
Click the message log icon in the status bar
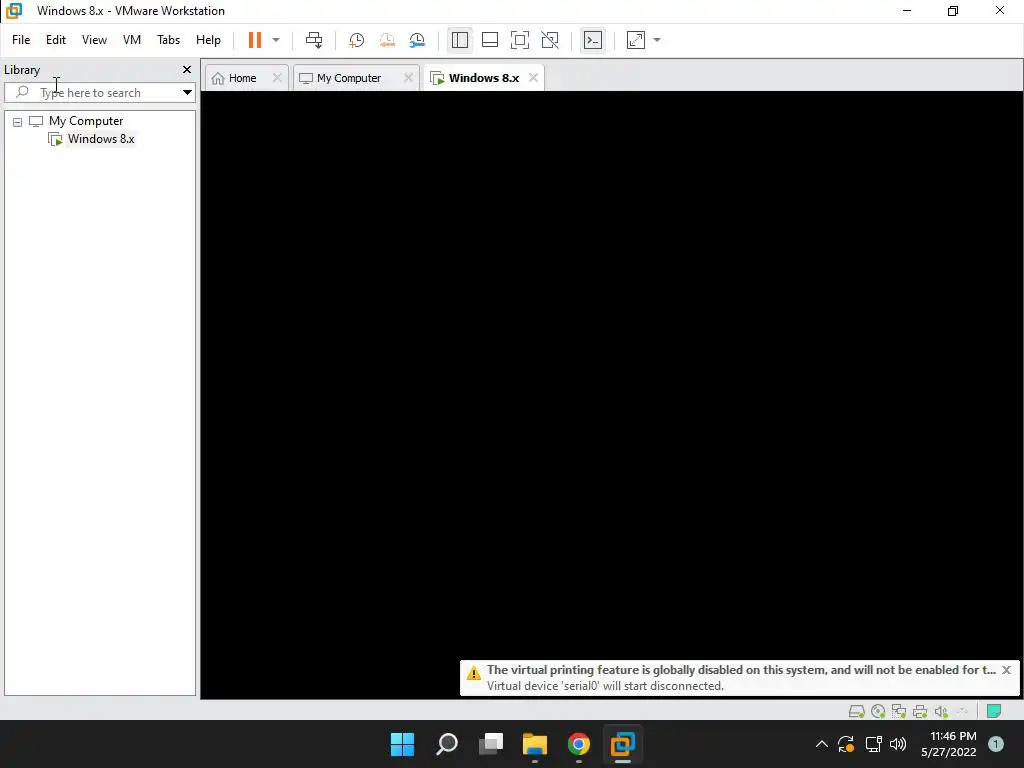point(994,711)
